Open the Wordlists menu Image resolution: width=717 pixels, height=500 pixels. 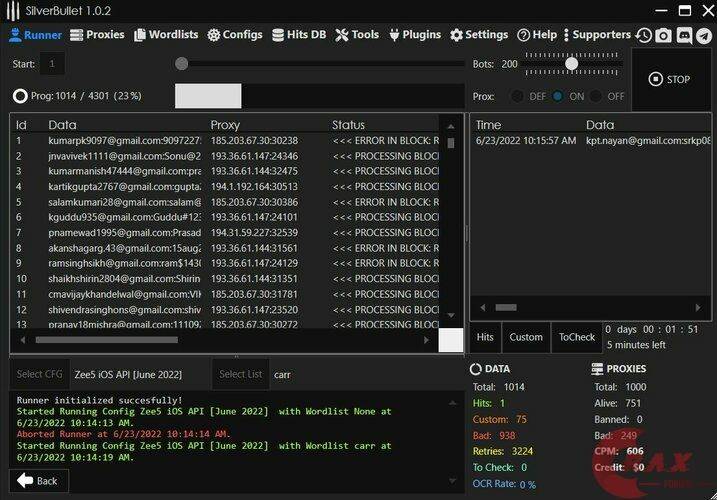pos(166,35)
